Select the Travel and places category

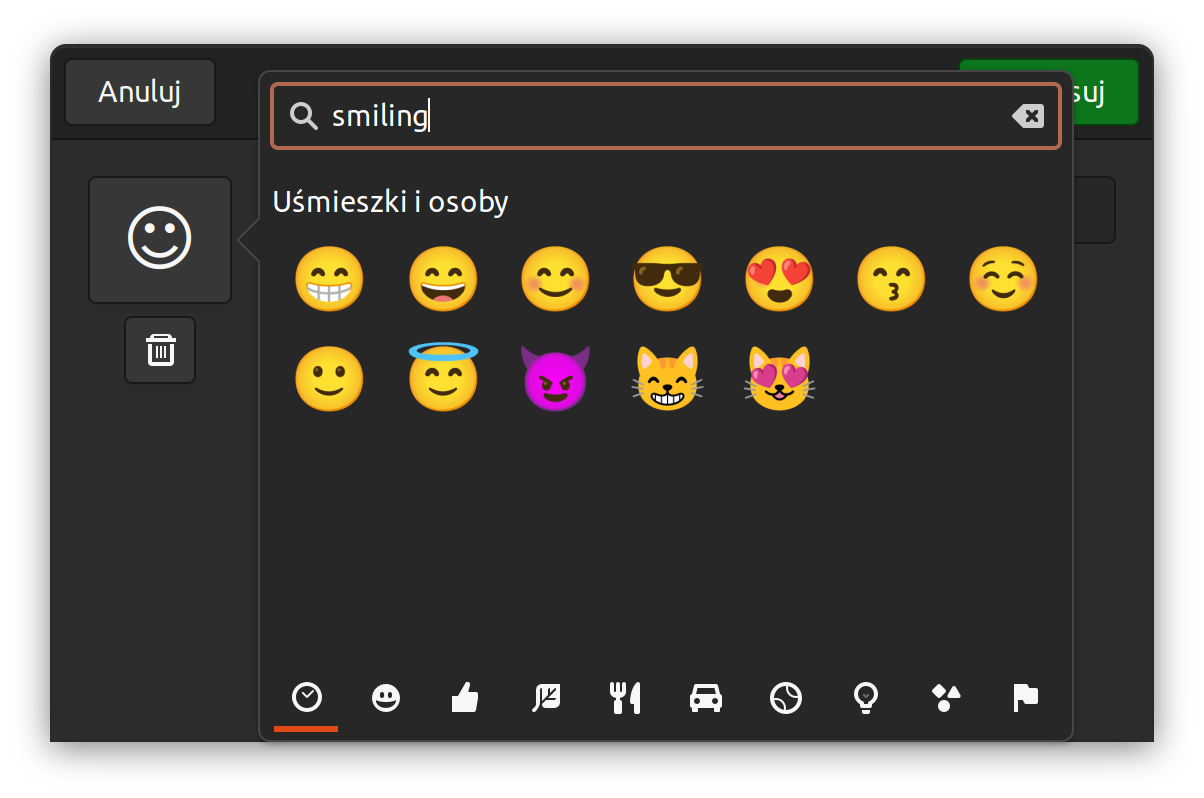[706, 698]
